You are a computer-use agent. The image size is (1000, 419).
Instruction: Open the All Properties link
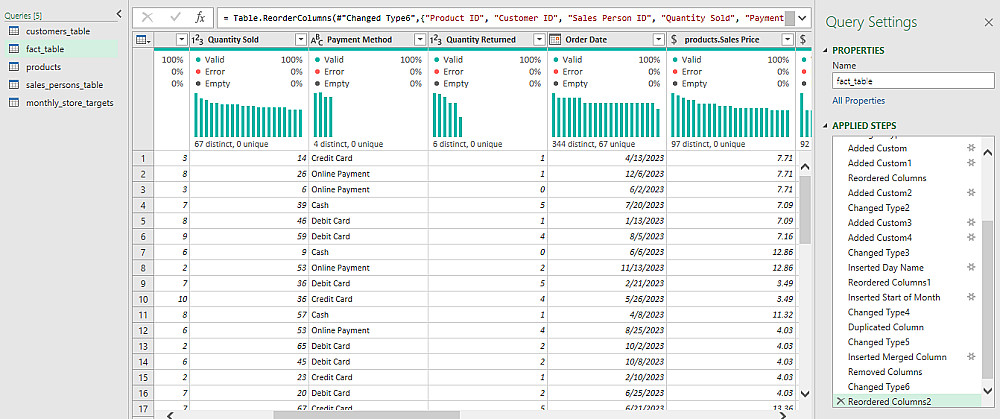(858, 101)
